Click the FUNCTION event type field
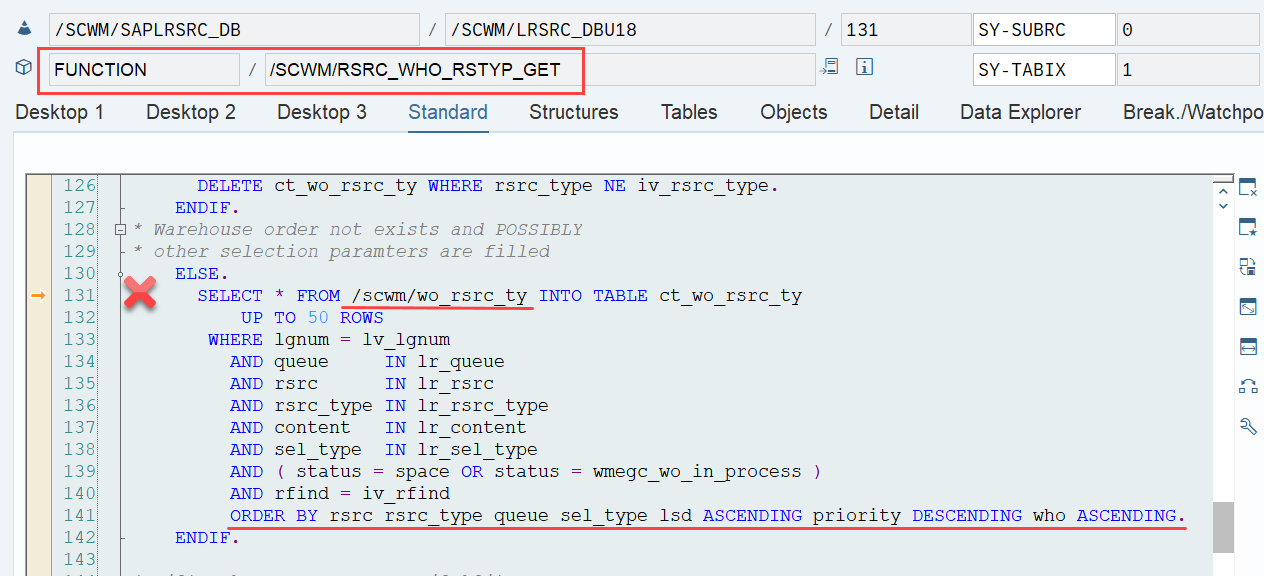1264x576 pixels. 144,70
